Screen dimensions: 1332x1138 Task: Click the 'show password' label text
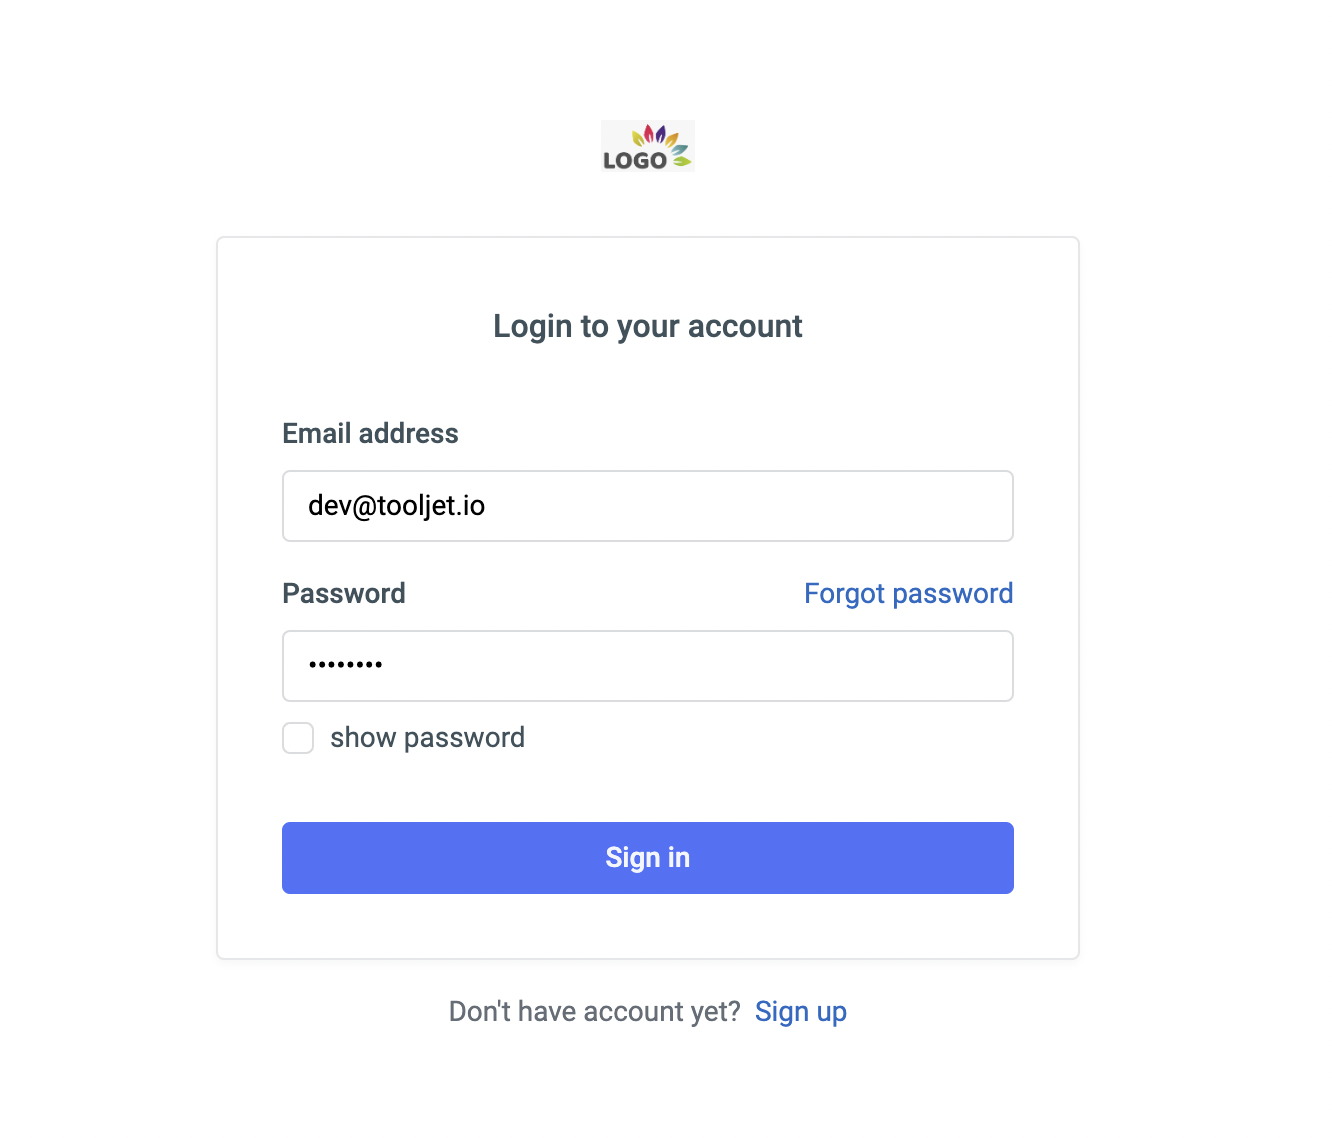pyautogui.click(x=427, y=738)
